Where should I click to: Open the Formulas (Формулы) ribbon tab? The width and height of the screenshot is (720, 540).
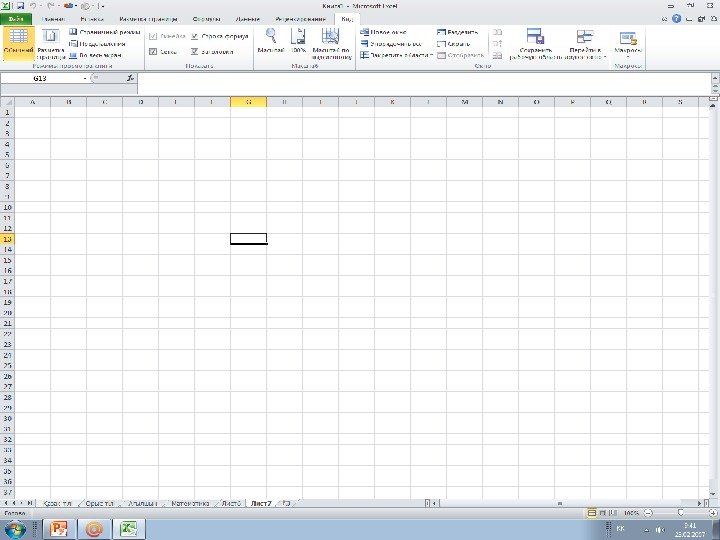coord(206,19)
